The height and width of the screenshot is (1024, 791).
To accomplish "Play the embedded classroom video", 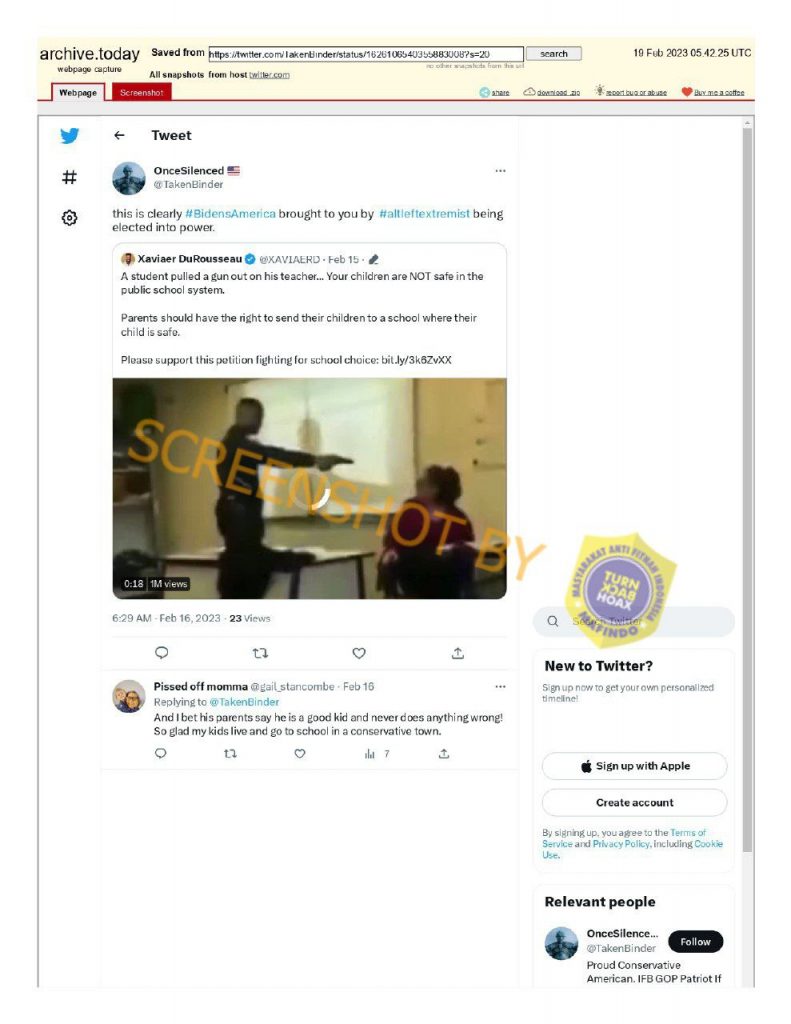I will click(310, 488).
